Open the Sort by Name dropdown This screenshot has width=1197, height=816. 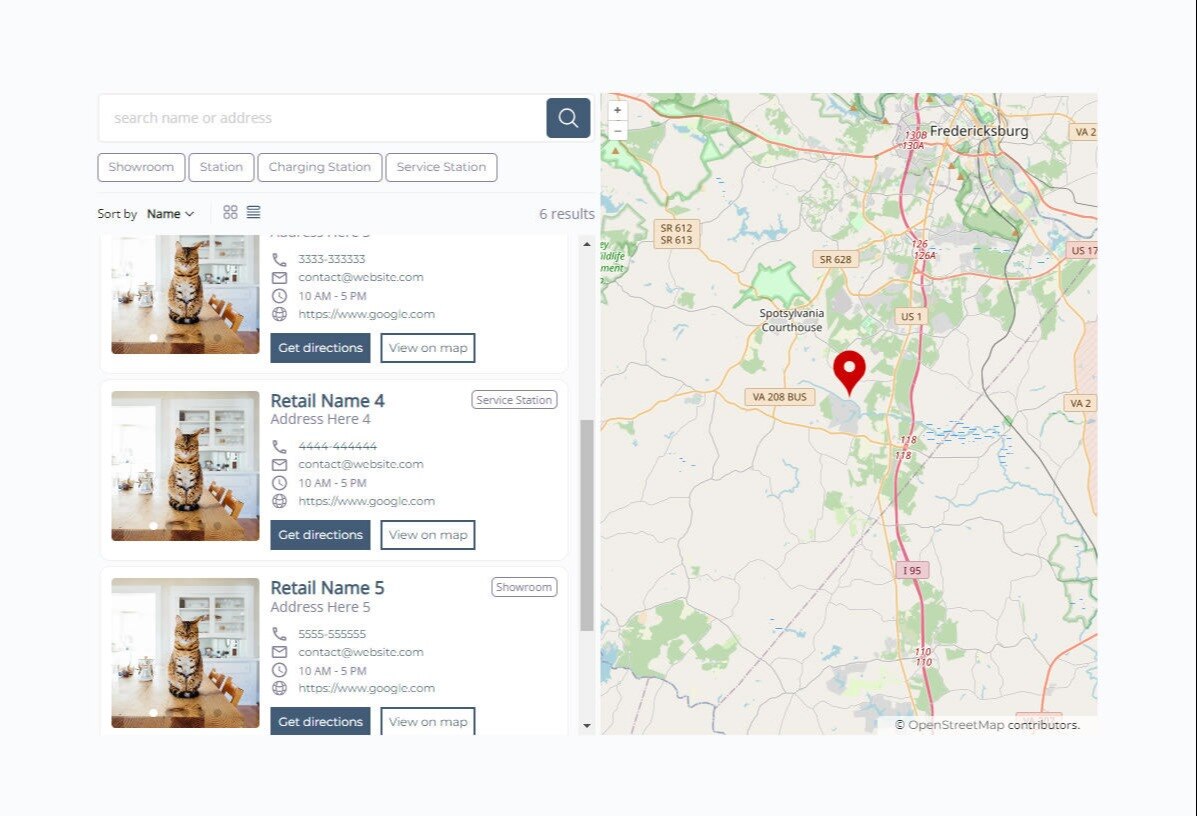[x=170, y=214]
